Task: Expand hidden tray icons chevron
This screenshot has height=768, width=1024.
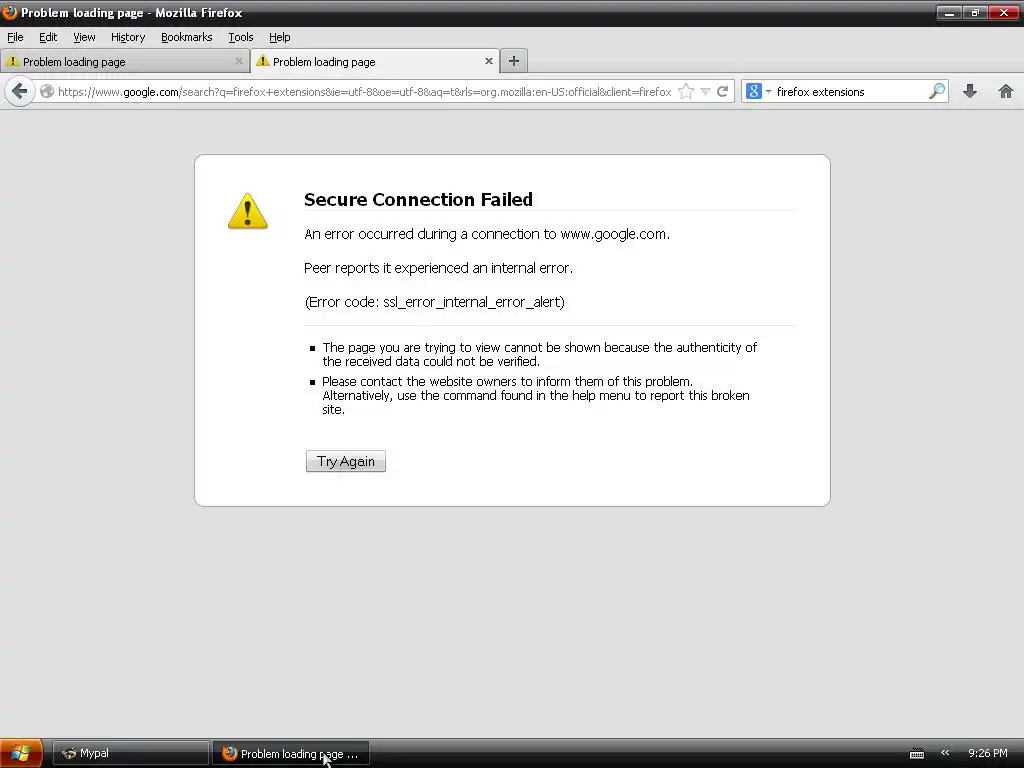Action: (x=945, y=753)
